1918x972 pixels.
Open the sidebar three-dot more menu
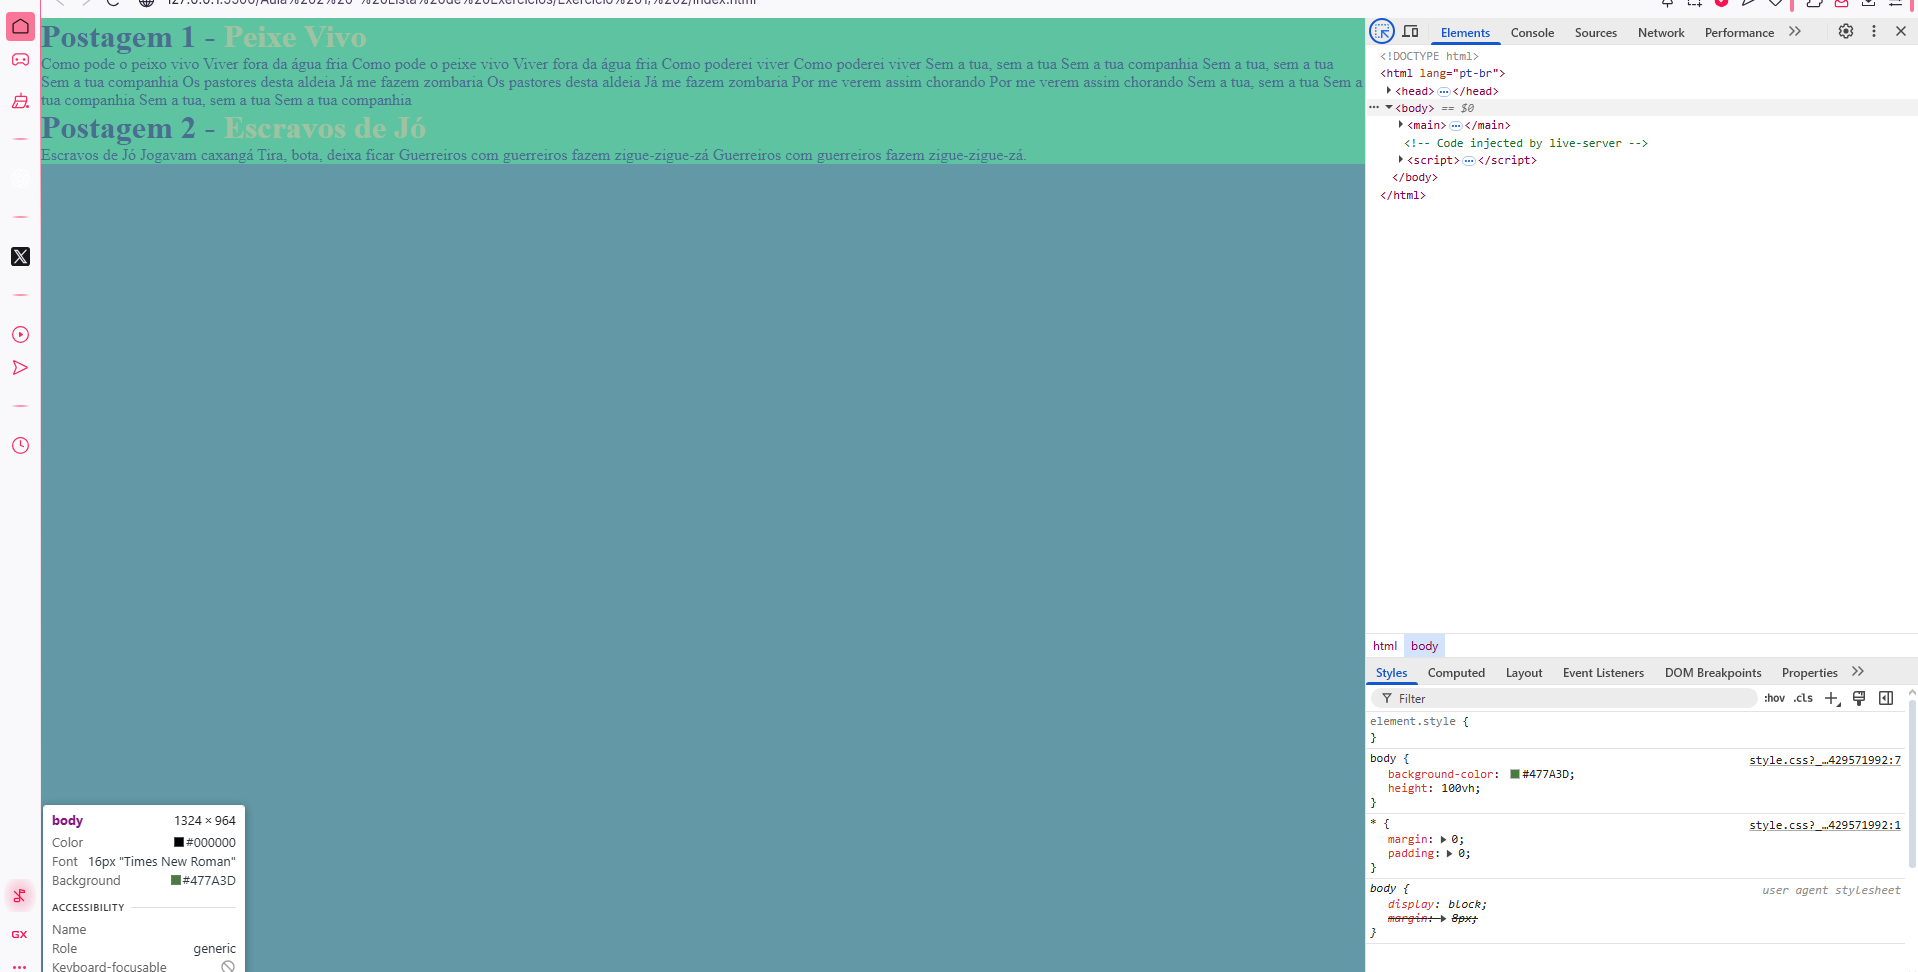coord(20,966)
